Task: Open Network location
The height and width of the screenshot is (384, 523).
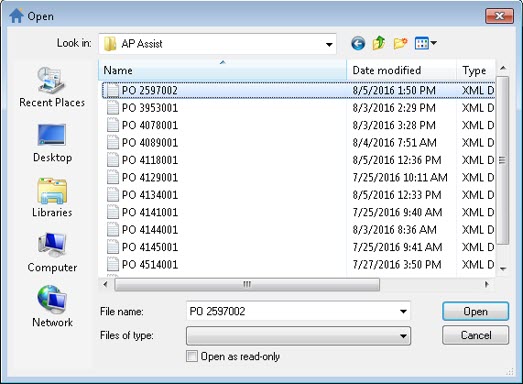Action: (x=52, y=306)
